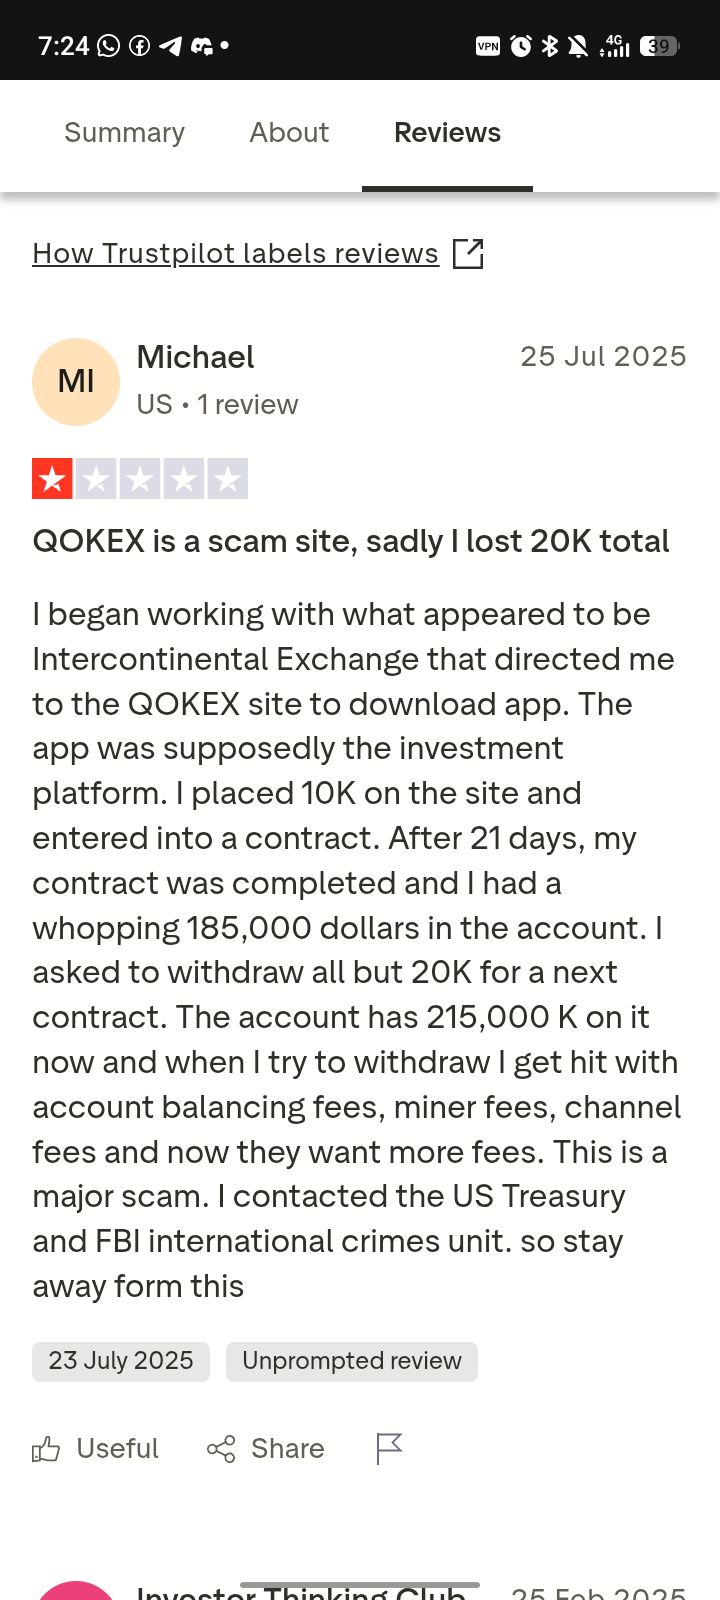The width and height of the screenshot is (720, 1600).
Task: Tap the one-star rating bar
Action: pyautogui.click(x=140, y=479)
